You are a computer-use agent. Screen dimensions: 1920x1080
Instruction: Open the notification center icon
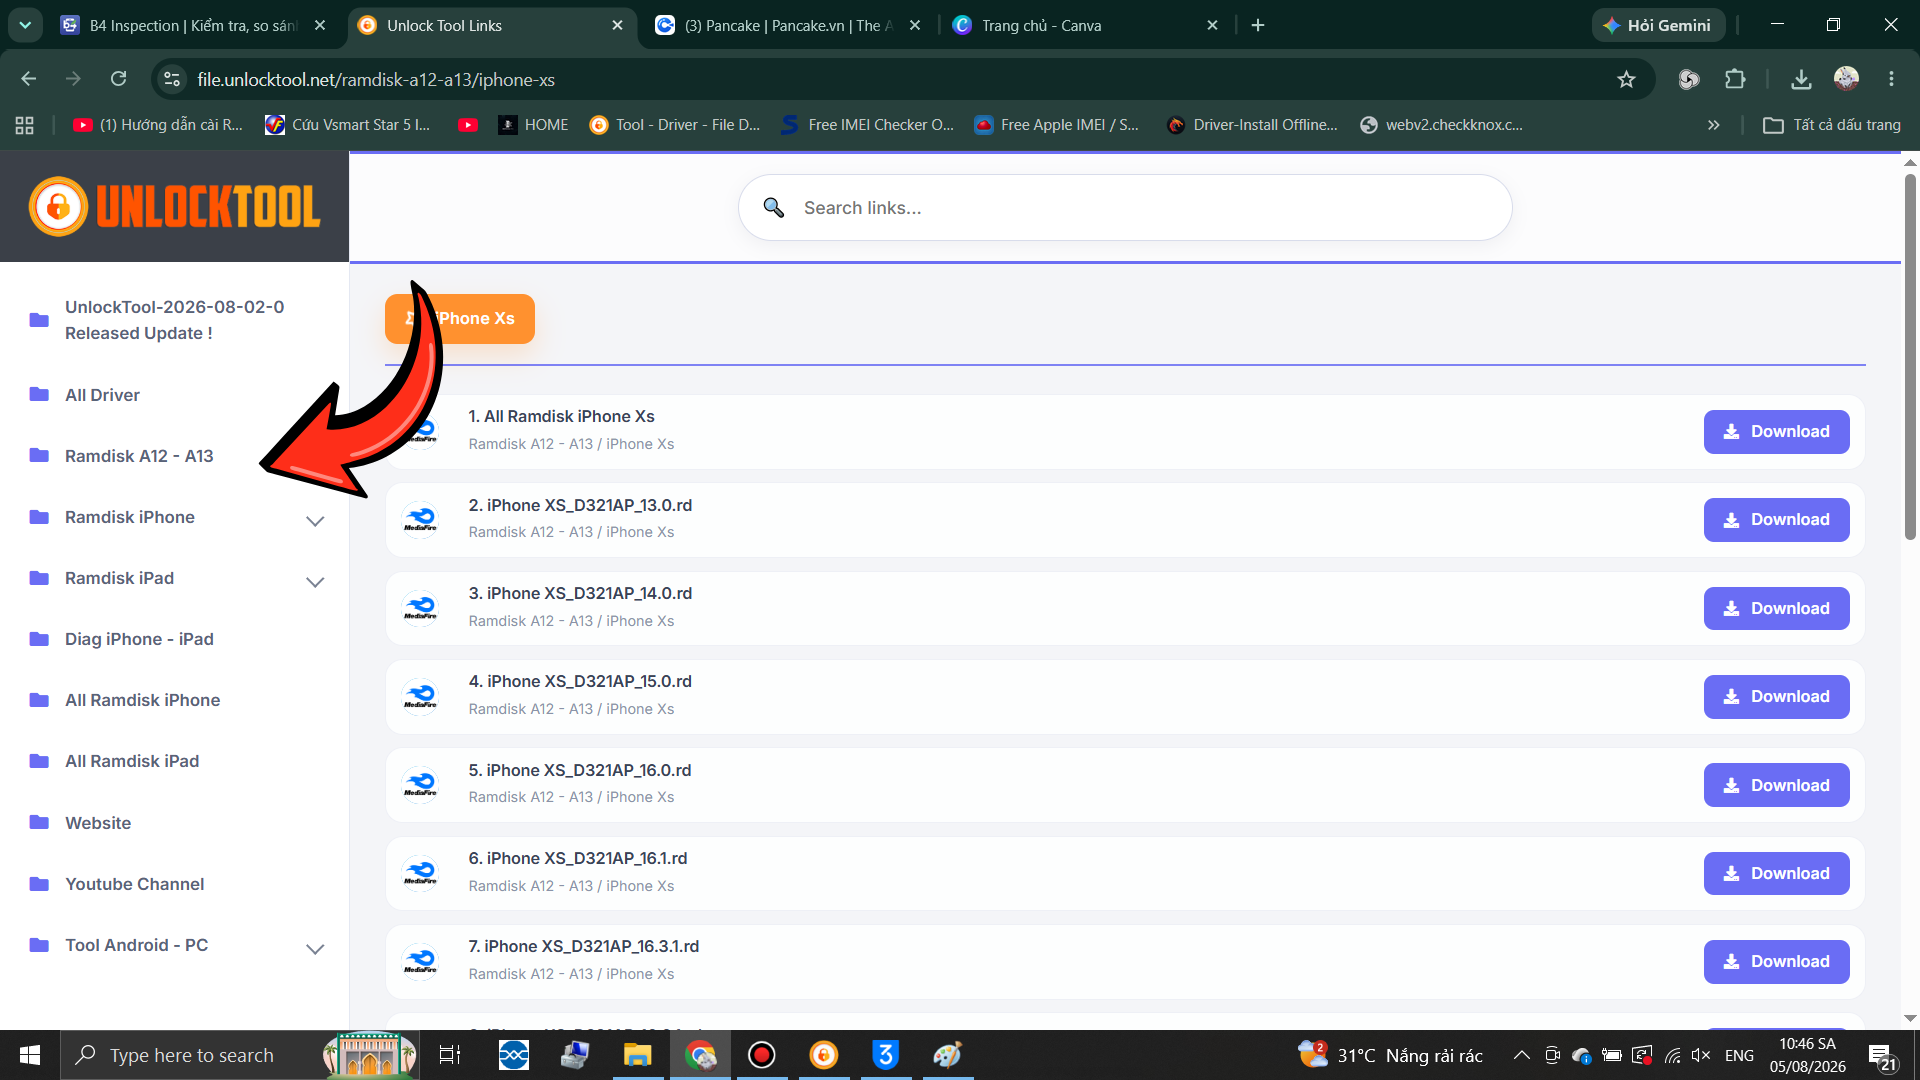1882,1056
